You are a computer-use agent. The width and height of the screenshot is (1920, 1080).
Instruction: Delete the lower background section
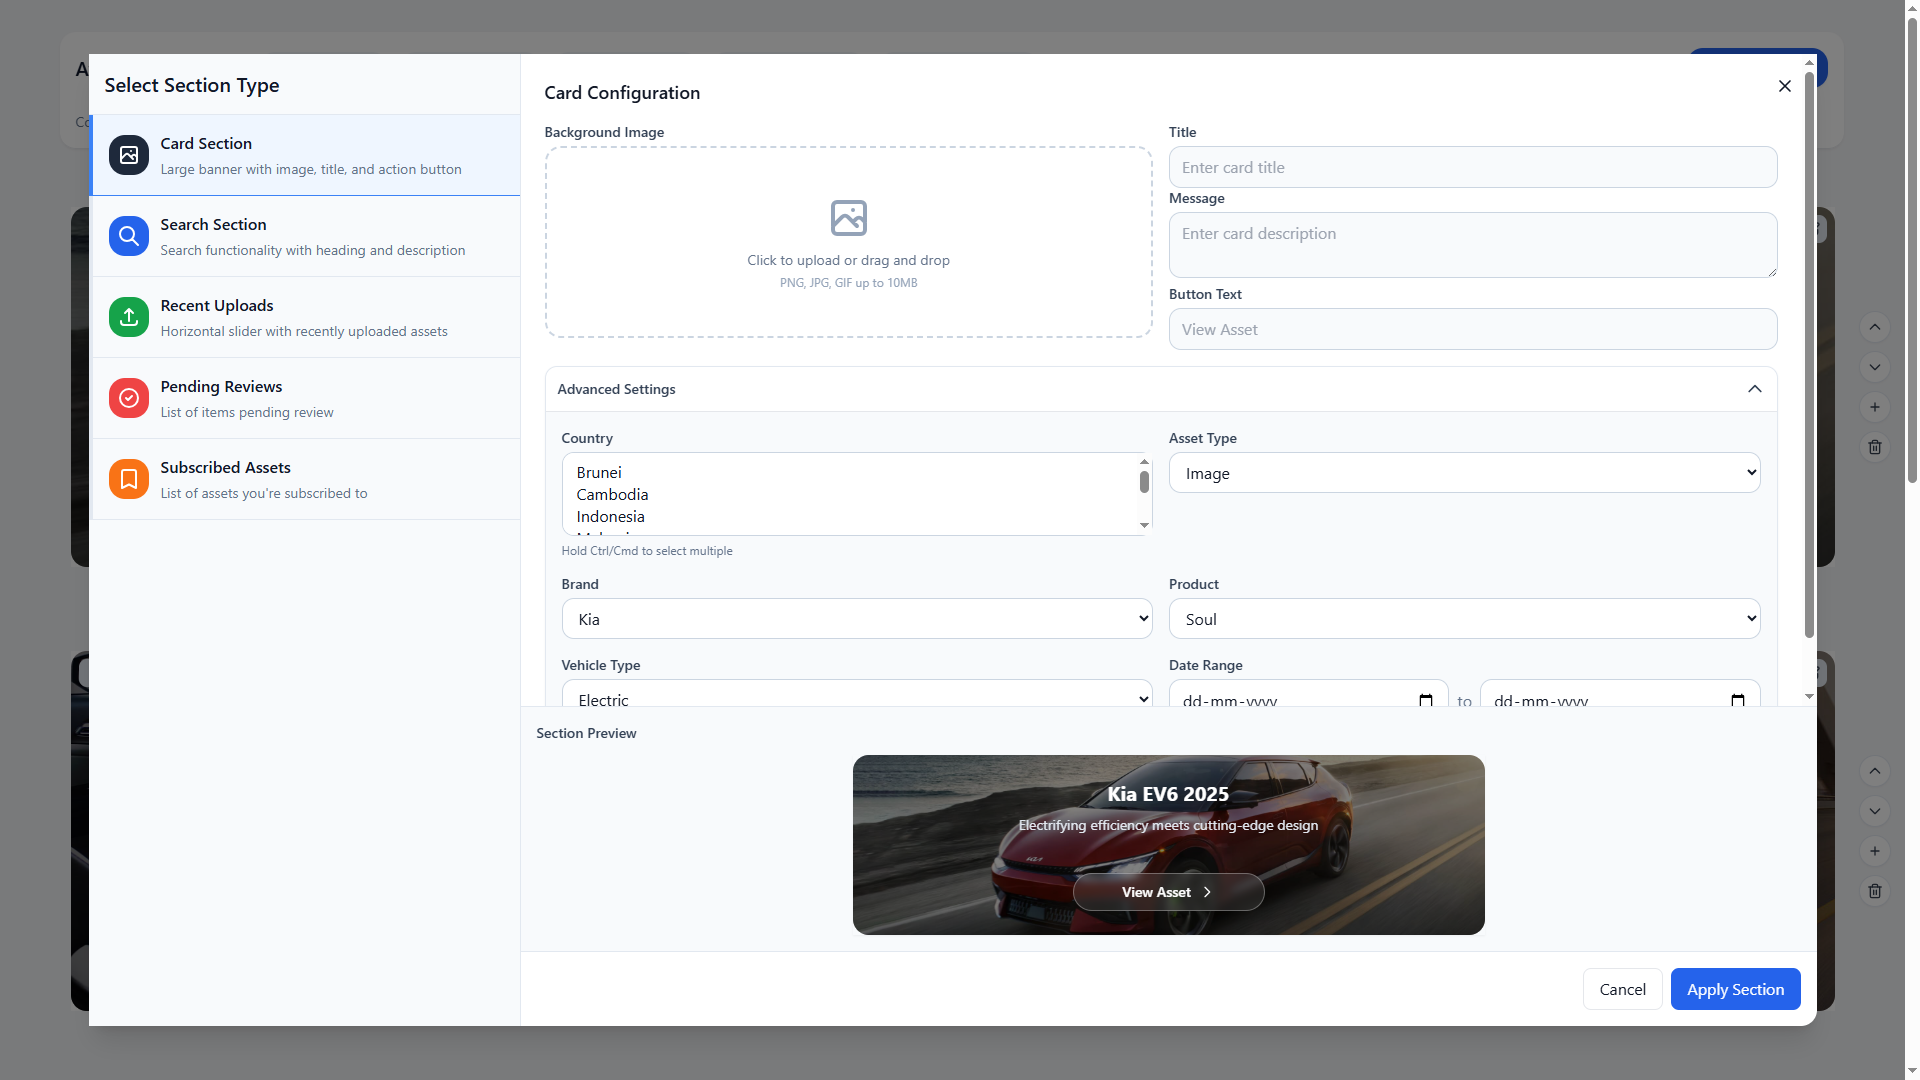click(x=1875, y=891)
